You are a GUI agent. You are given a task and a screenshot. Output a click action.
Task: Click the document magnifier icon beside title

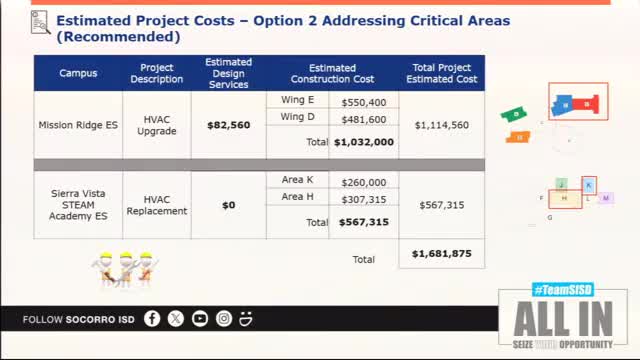click(41, 22)
